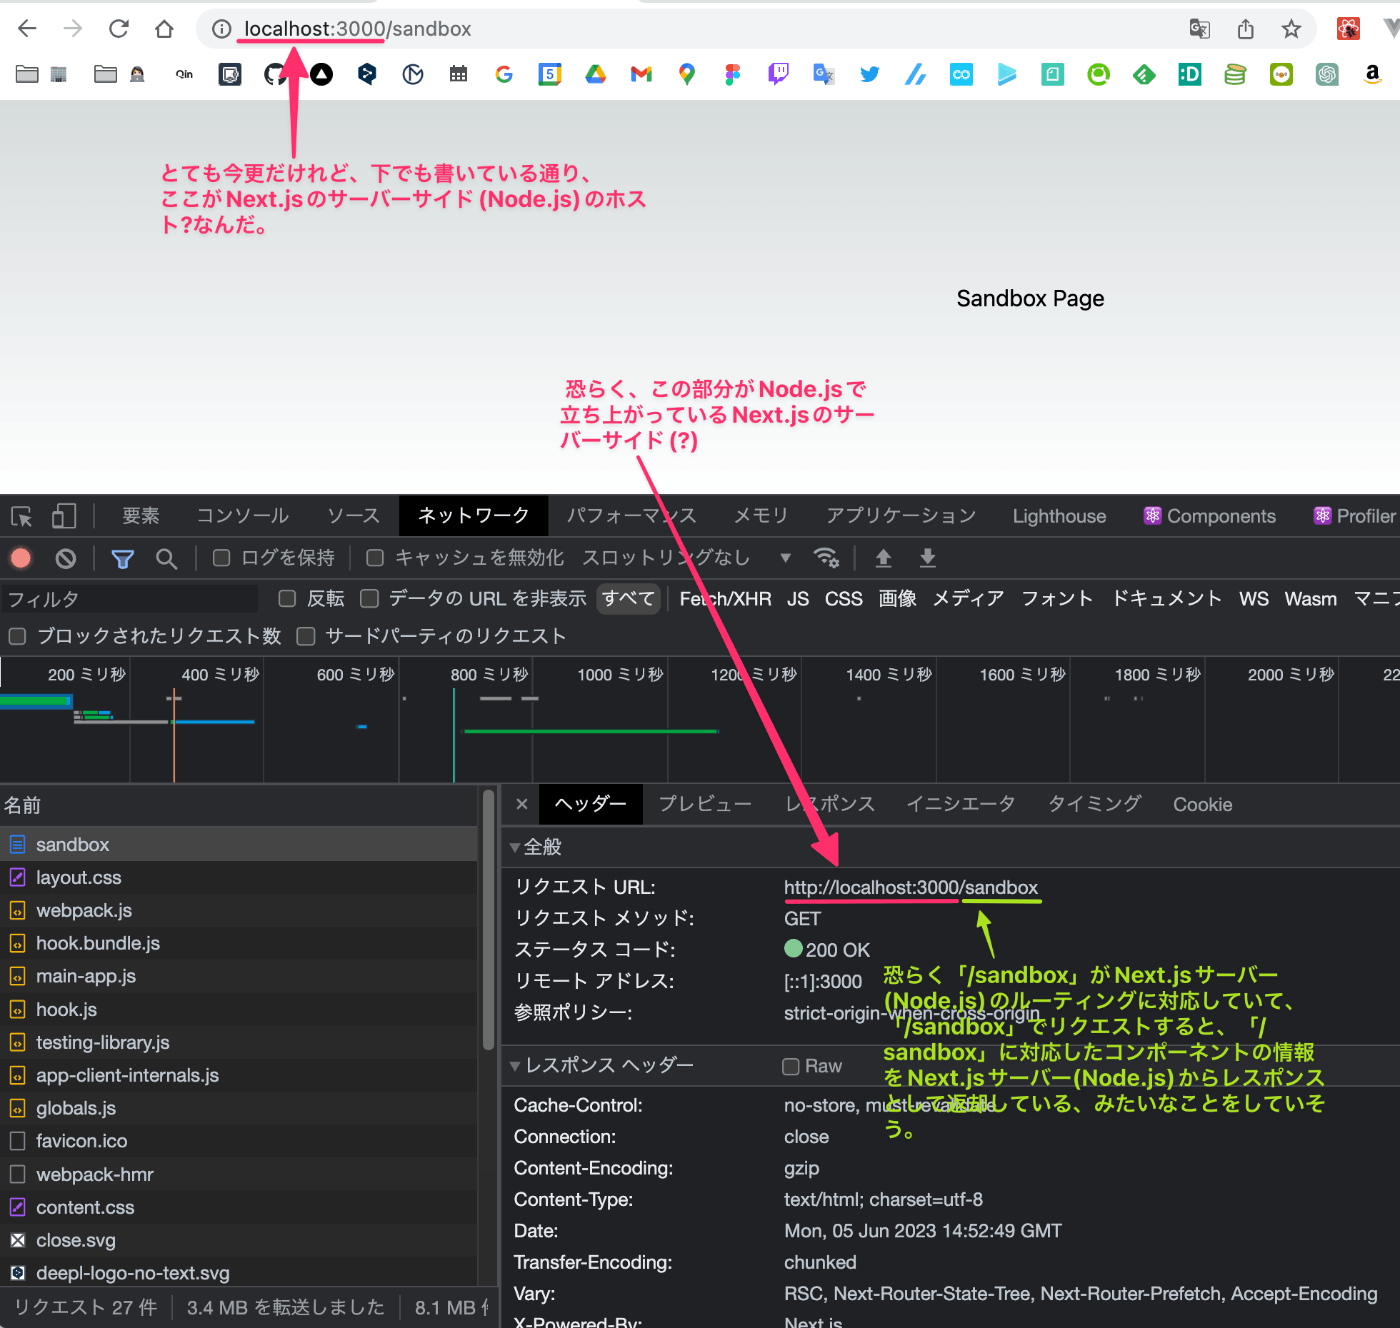Screen dimensions: 1400x1328
Task: Click the share icon in address bar
Action: 1246,29
